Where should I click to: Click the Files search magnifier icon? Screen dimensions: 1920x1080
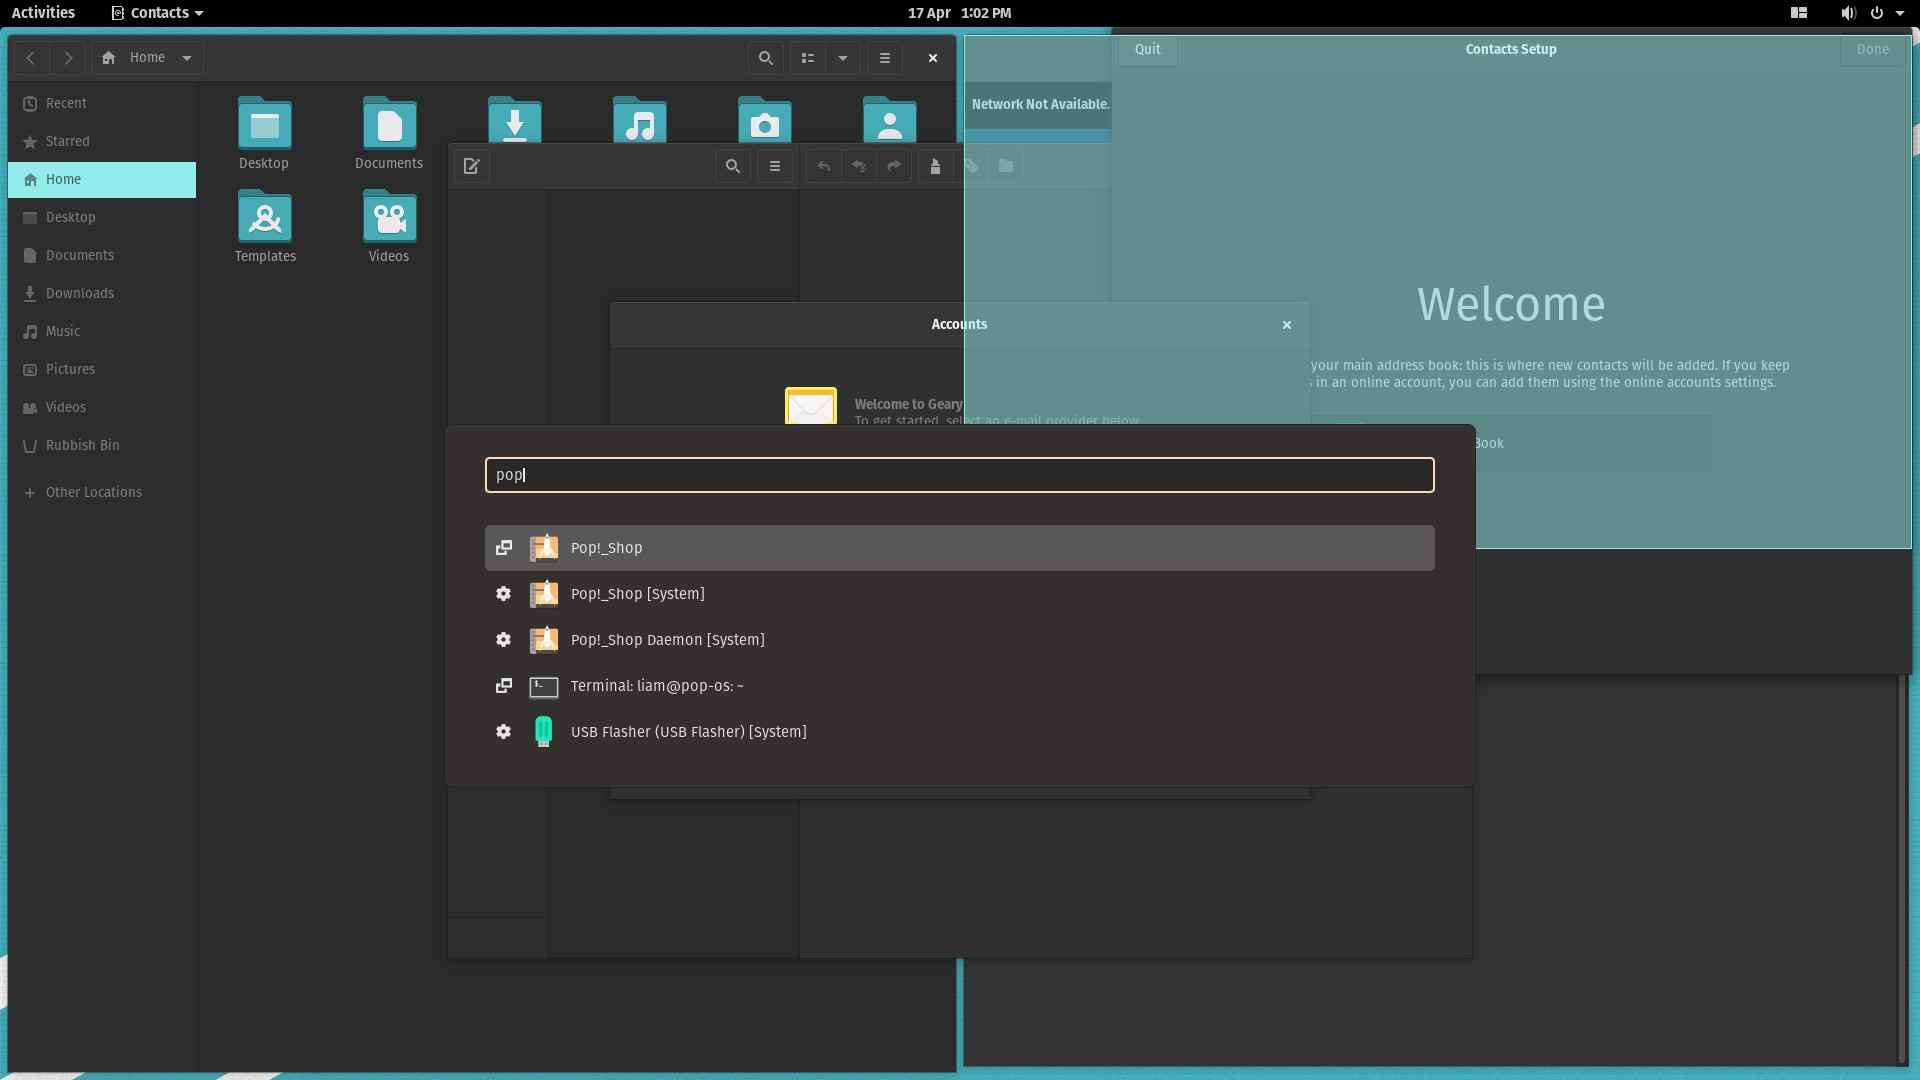pyautogui.click(x=766, y=58)
